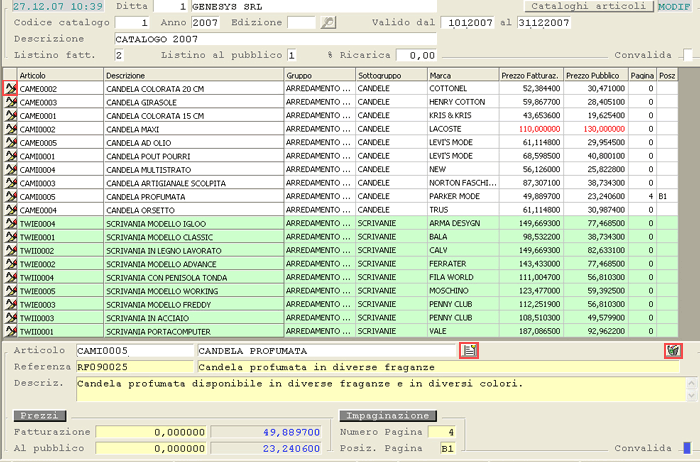The height and width of the screenshot is (462, 700).
Task: Select the red price 110,000000 cell
Action: pyautogui.click(x=531, y=129)
